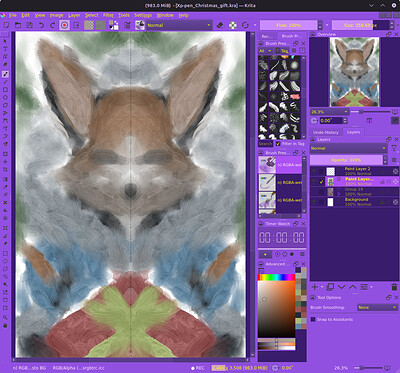Open the blending mode Normal dropdown in toolbar
400x373 pixels.
179,25
